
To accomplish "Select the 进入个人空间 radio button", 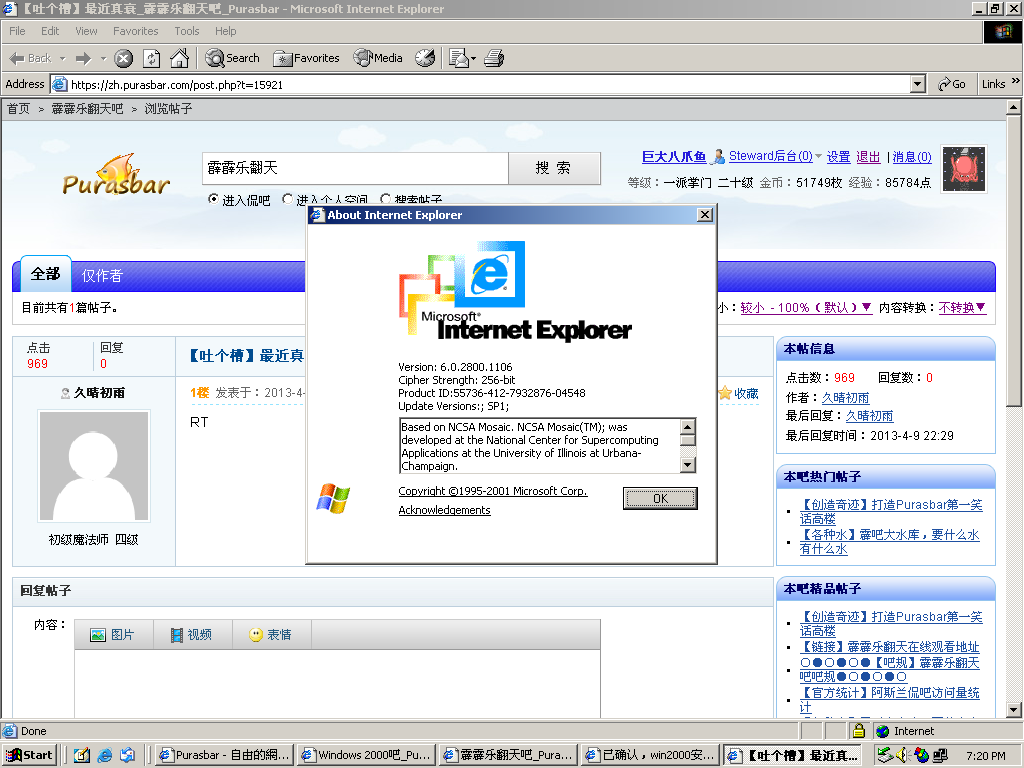I will click(288, 200).
